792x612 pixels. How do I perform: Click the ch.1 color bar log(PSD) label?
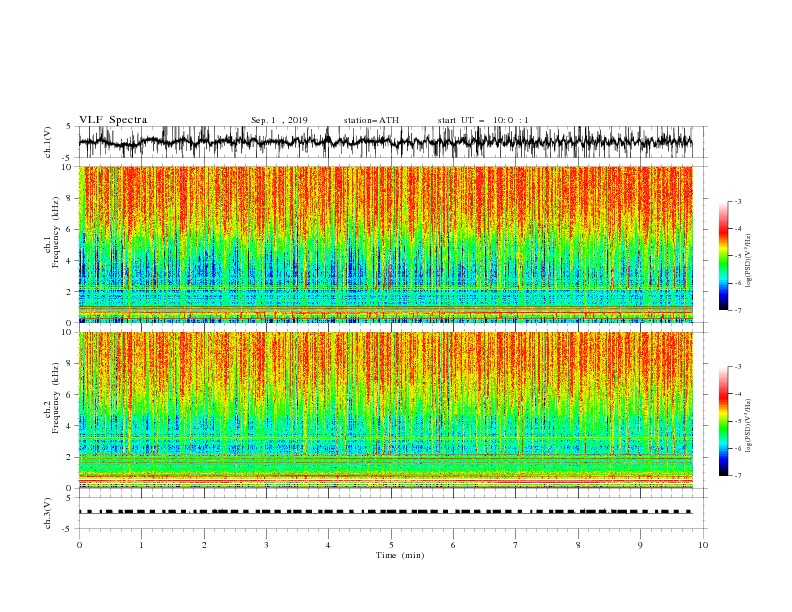(748, 261)
